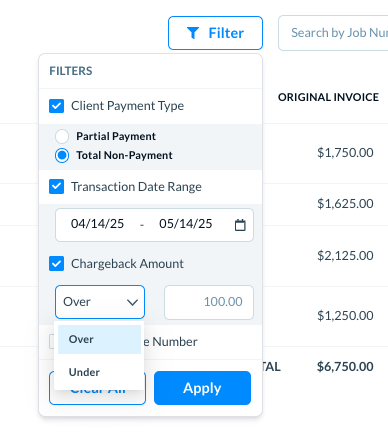Choose Over from the dropdown list
Viewport: 388px width, 436px height.
pos(99,339)
